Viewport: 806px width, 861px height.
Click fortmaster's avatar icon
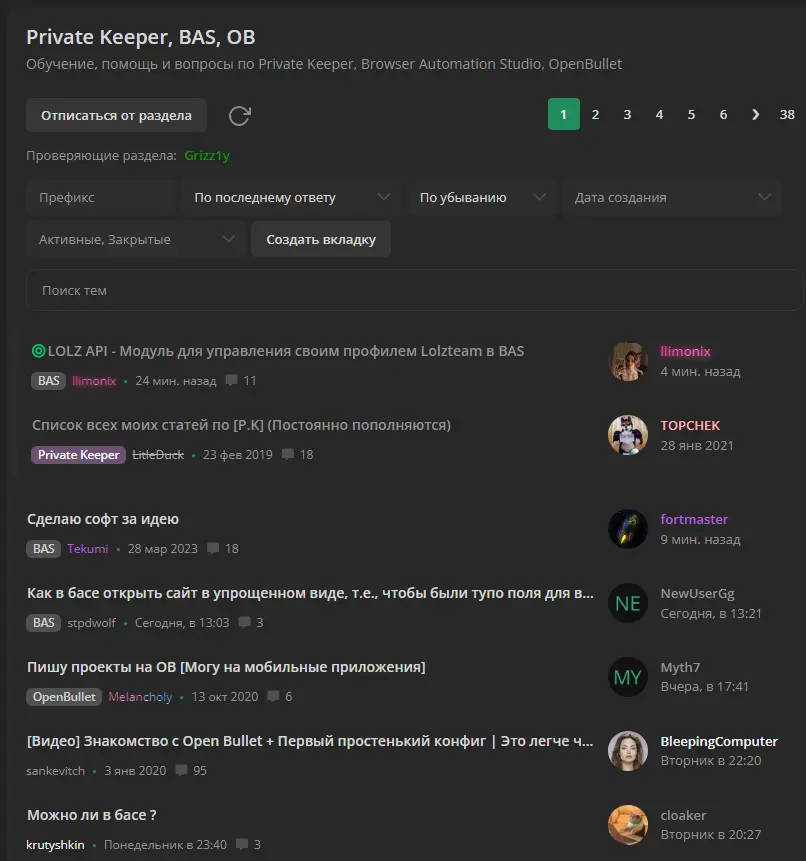pyautogui.click(x=628, y=529)
